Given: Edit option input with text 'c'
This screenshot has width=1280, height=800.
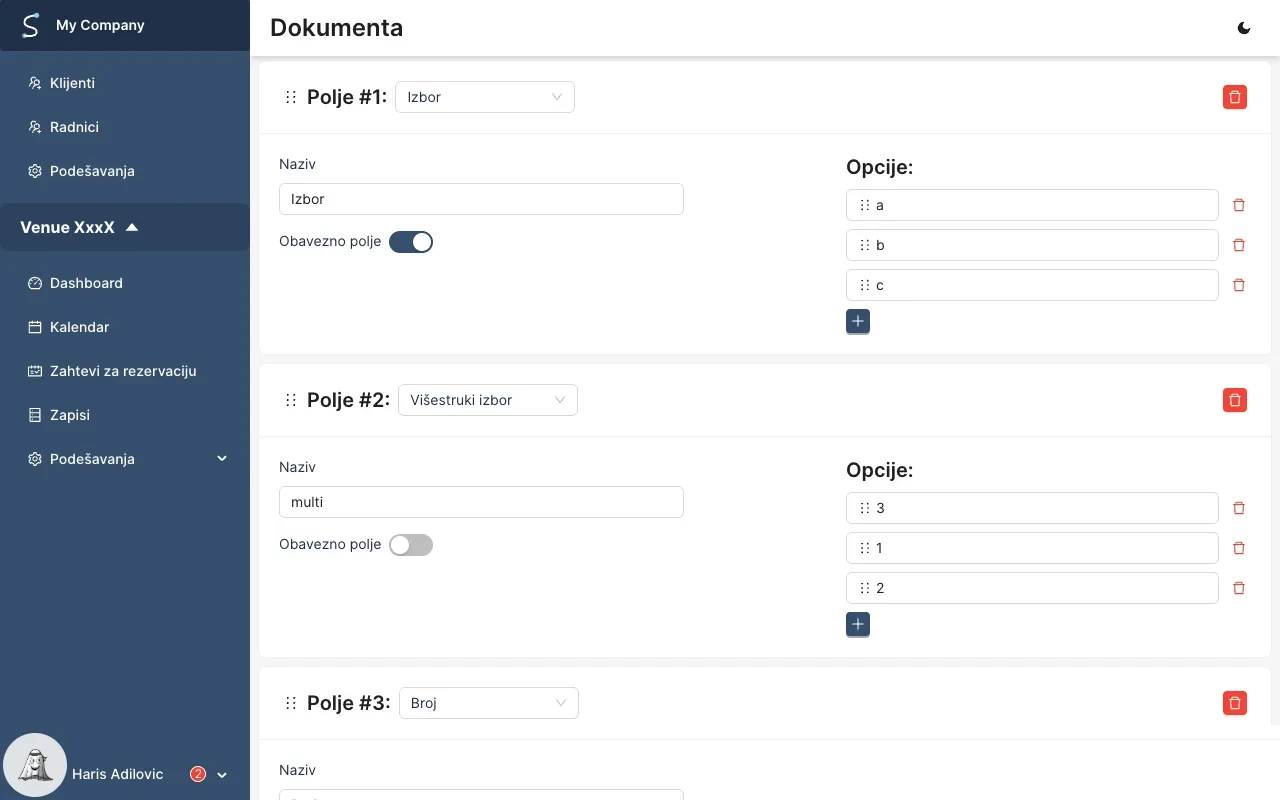Looking at the screenshot, I should [x=1032, y=285].
